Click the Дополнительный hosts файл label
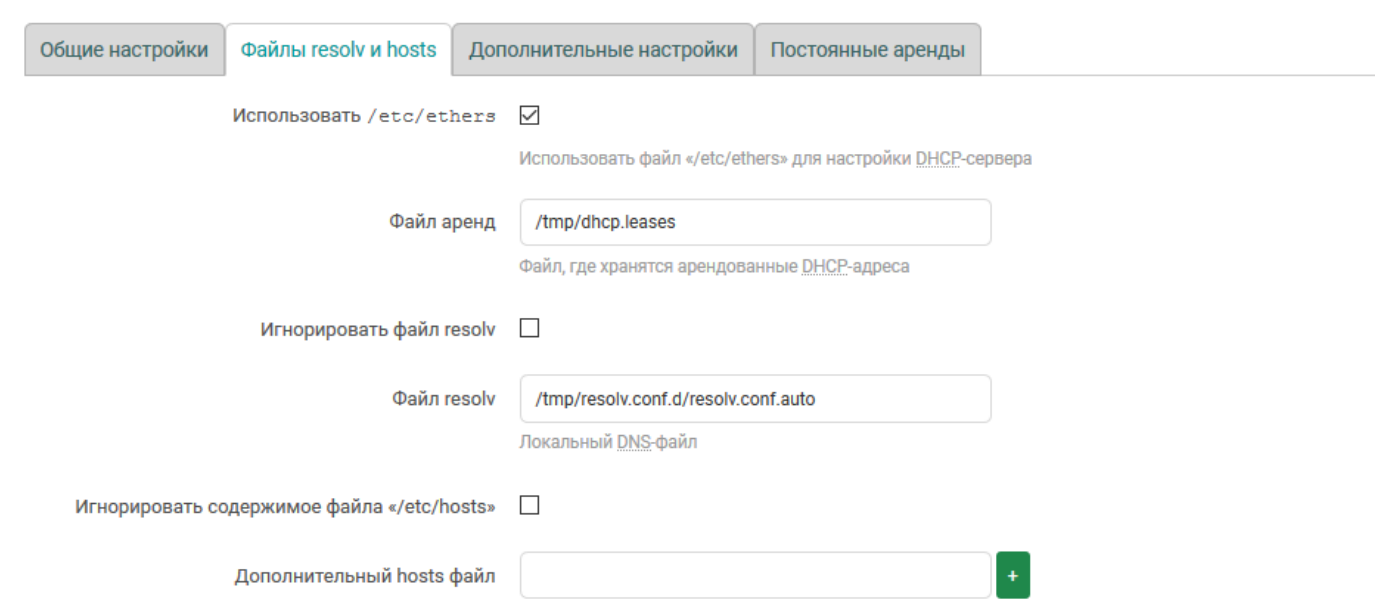1375x610 pixels. tap(365, 576)
